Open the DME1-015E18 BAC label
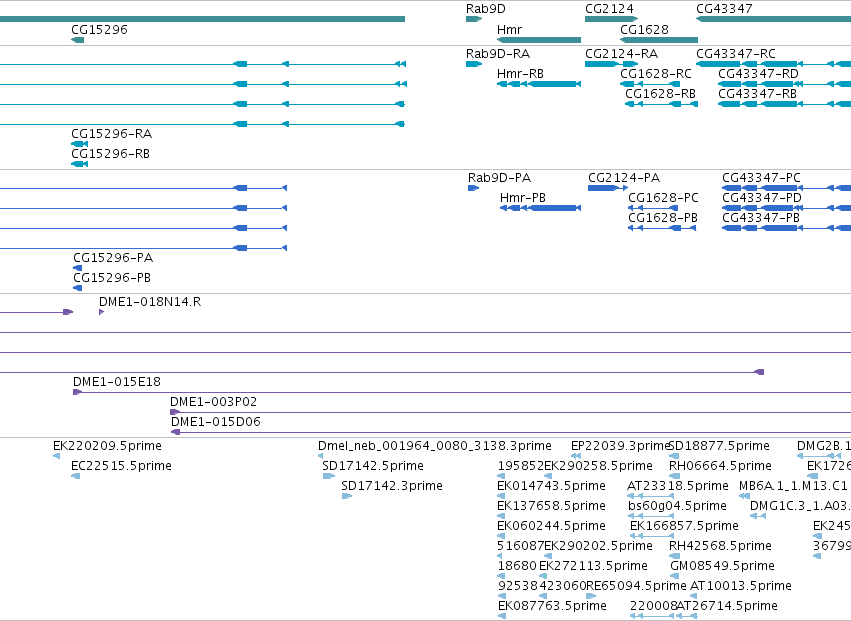 pos(117,382)
